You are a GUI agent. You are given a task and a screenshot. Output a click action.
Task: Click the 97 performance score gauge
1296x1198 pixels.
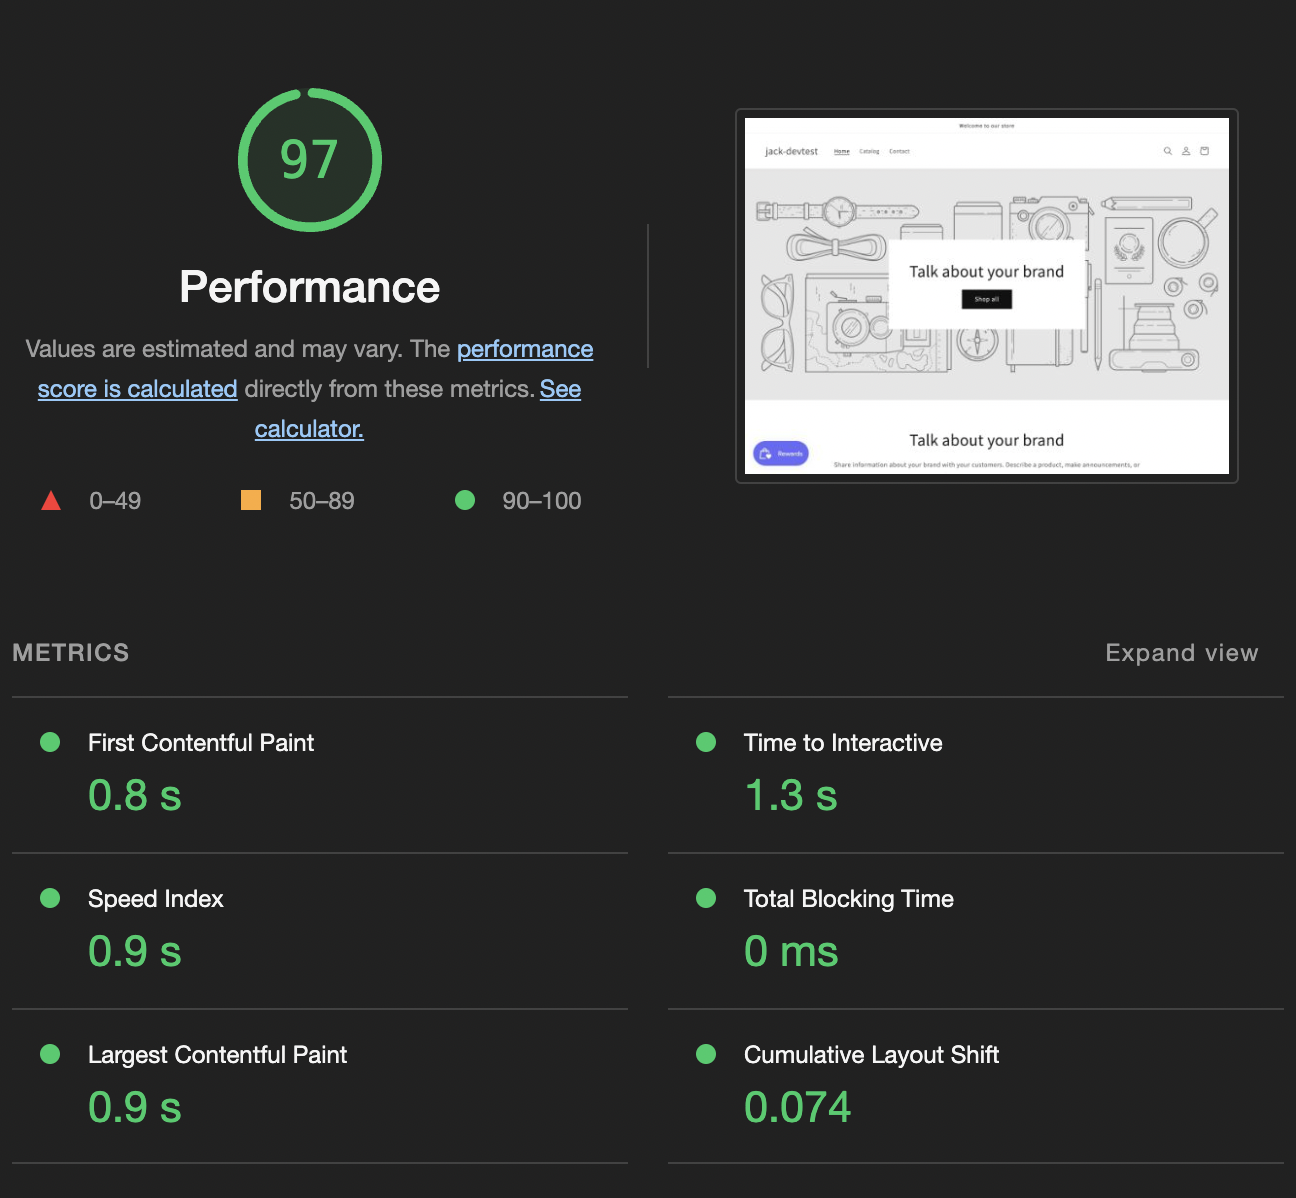(310, 160)
